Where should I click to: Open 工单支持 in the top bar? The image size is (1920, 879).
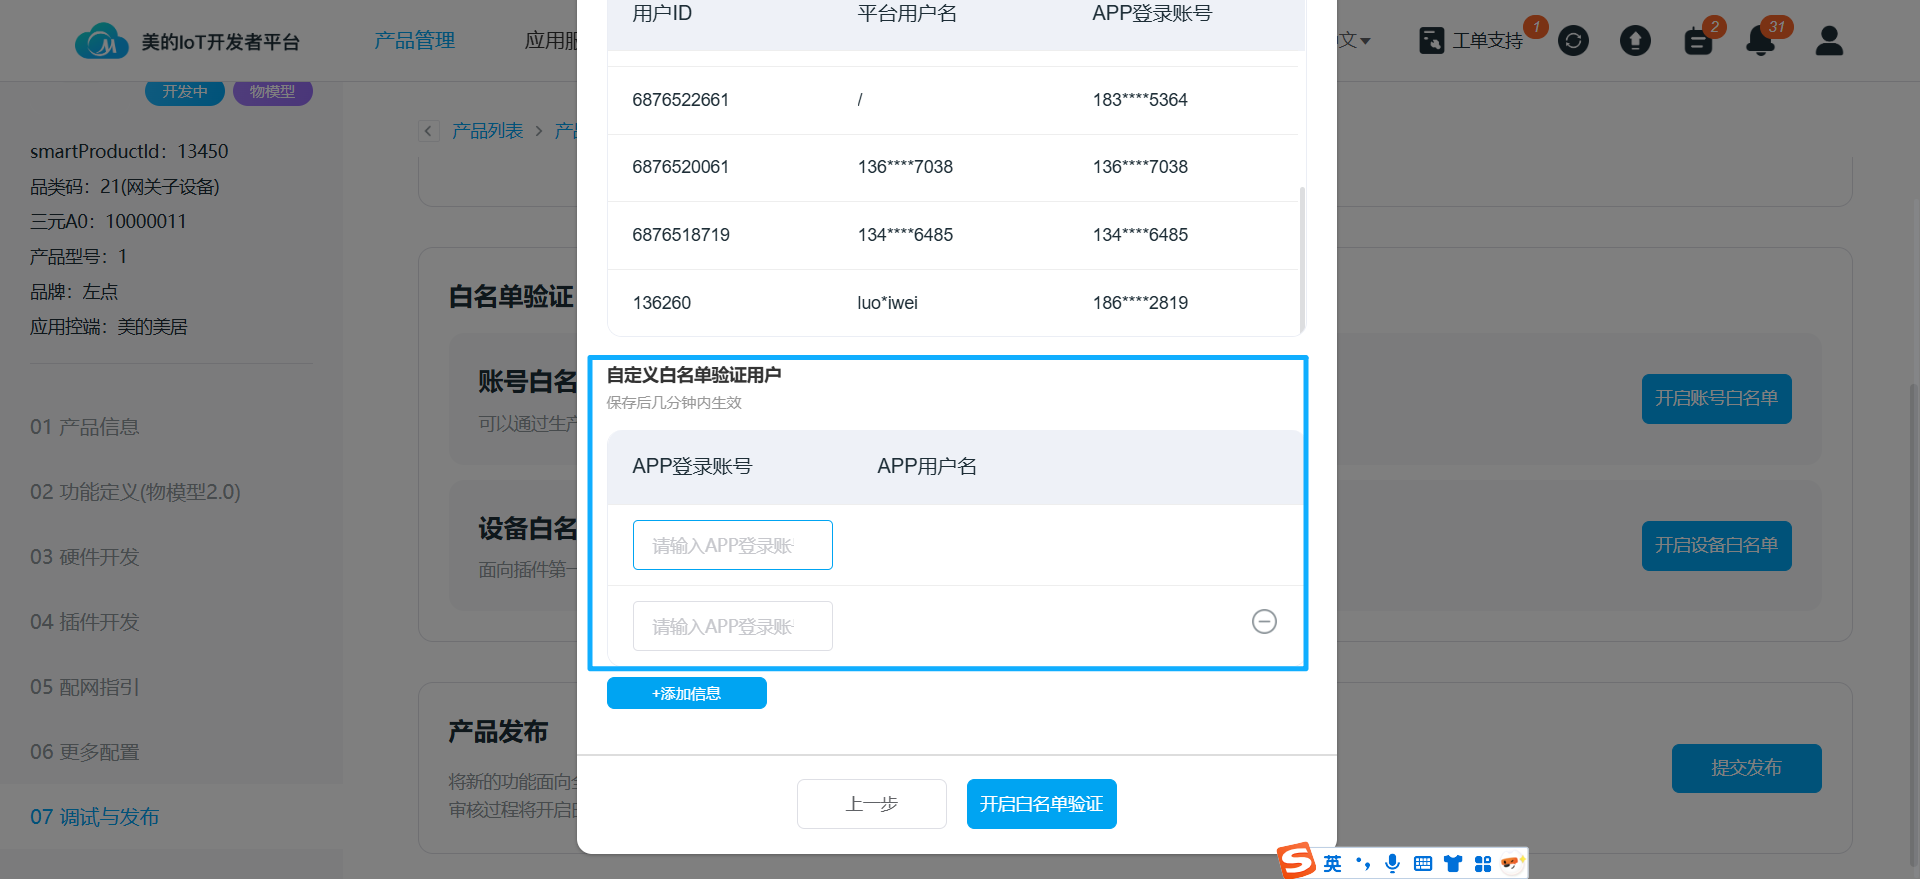pyautogui.click(x=1472, y=41)
